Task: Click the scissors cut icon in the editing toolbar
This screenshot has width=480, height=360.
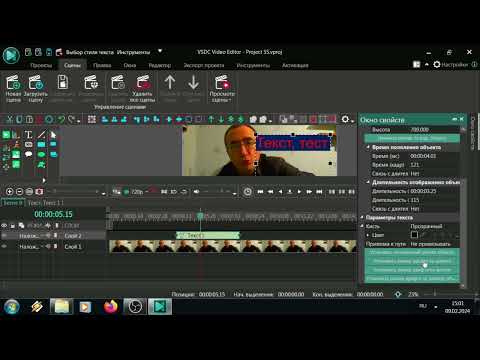Action: pyautogui.click(x=10, y=119)
